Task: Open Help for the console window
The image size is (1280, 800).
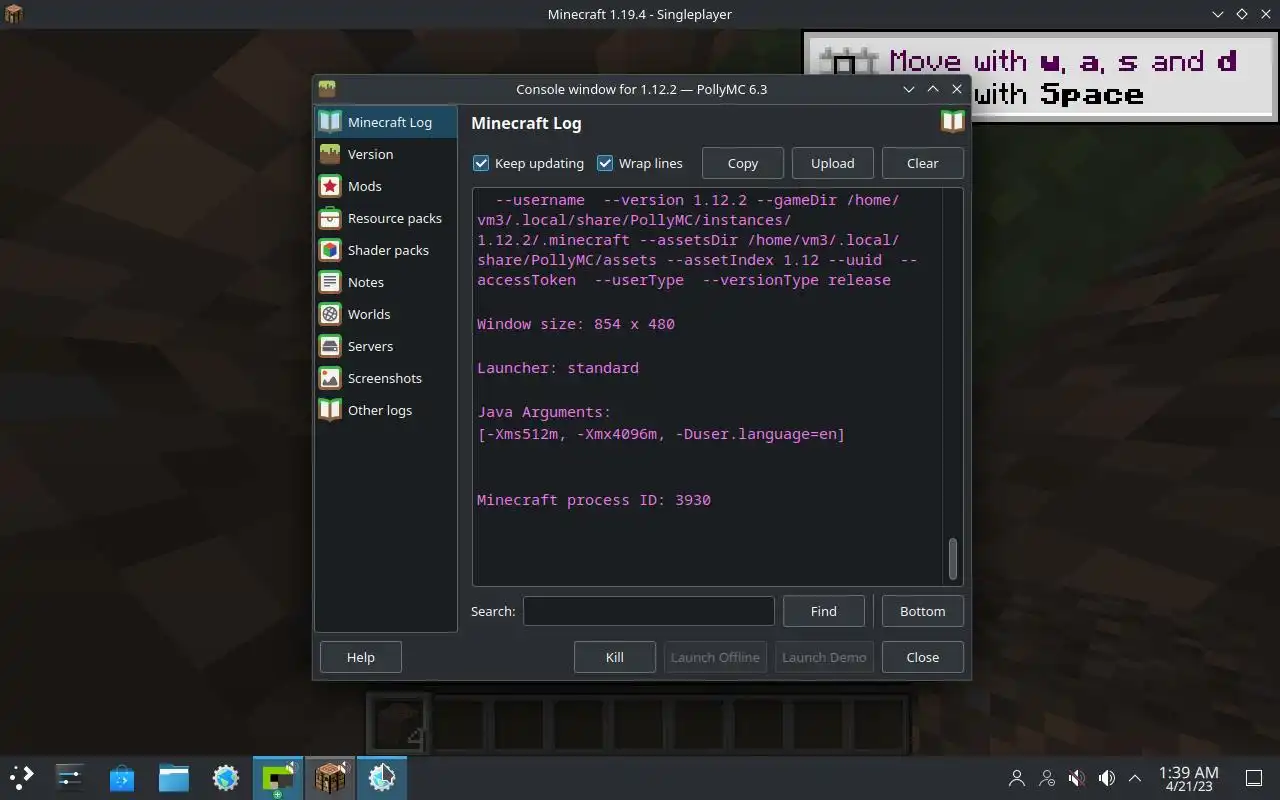Action: click(x=361, y=657)
